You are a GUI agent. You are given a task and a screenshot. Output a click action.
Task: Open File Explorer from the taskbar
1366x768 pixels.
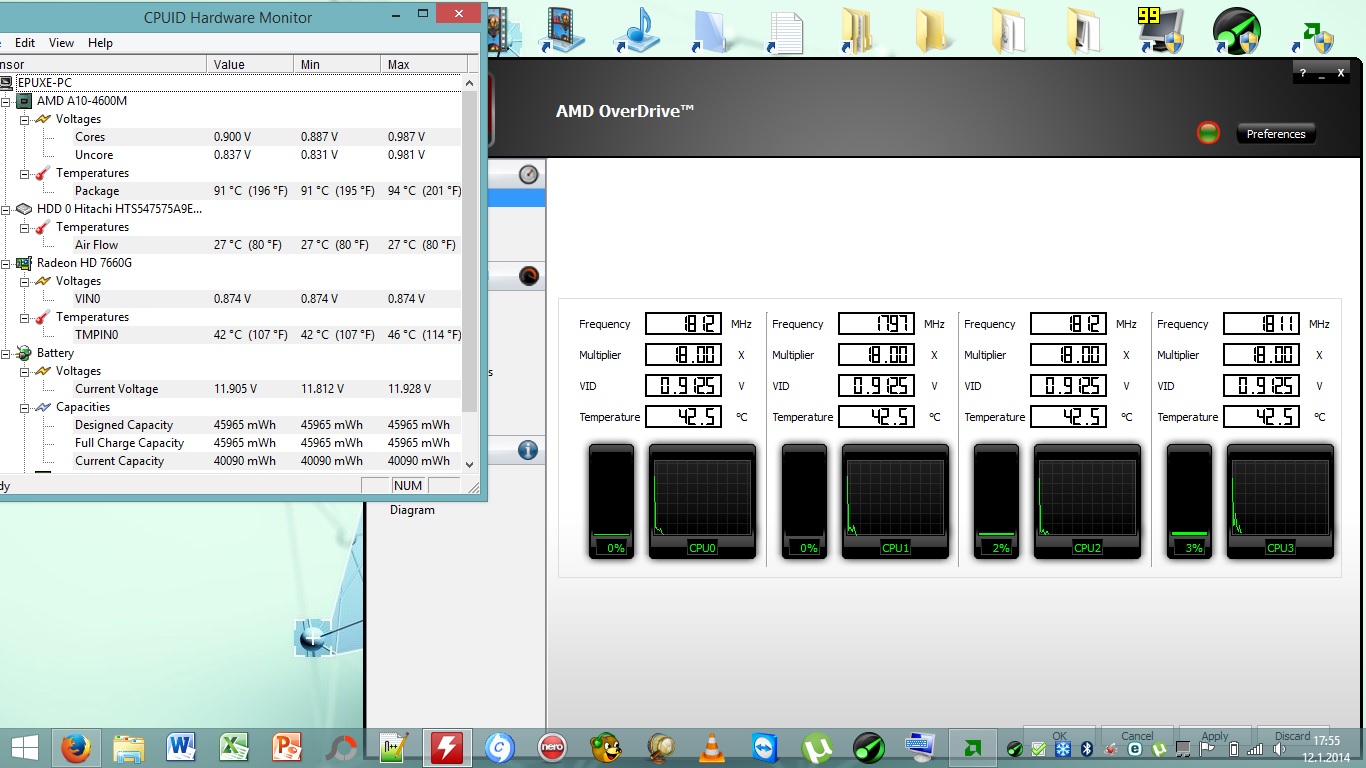(129, 747)
